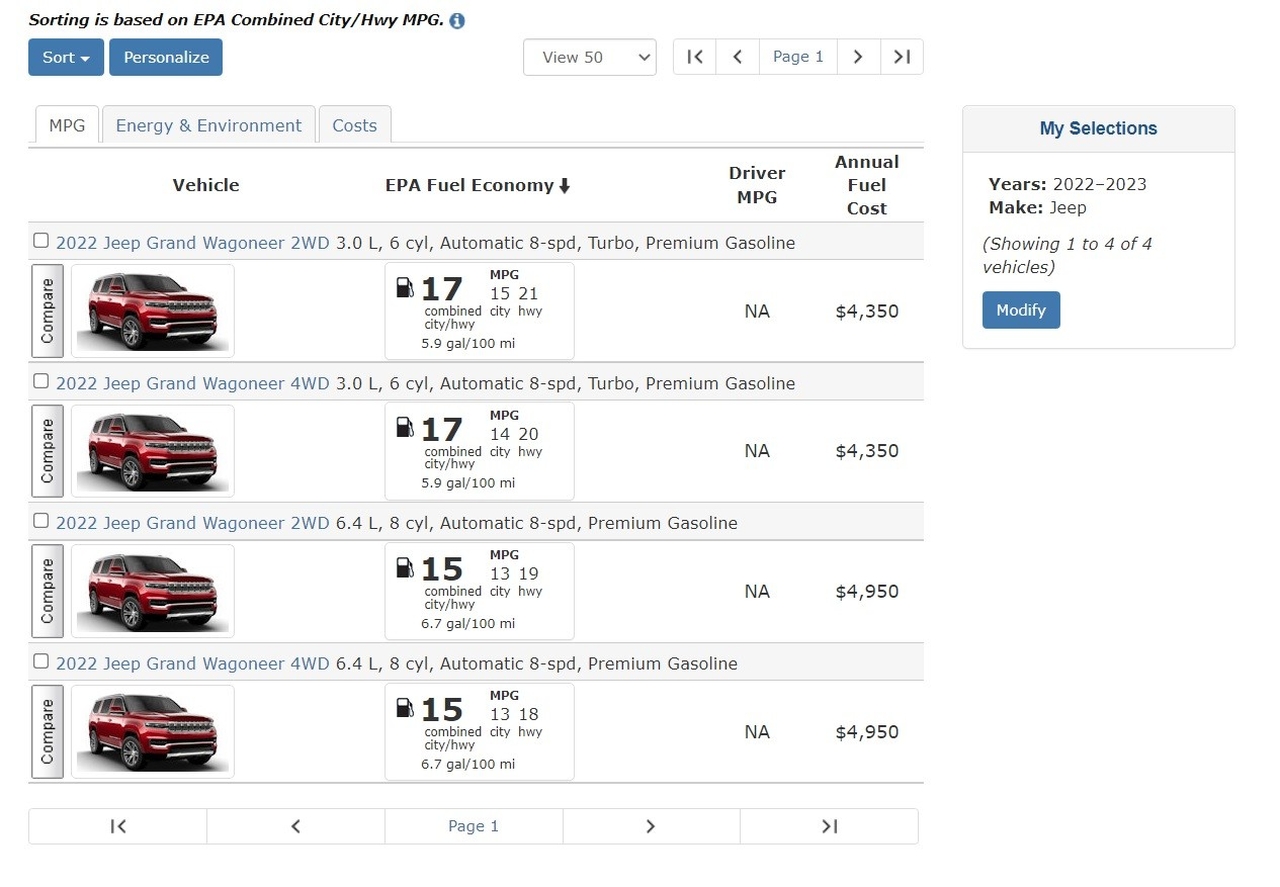Jump to last page in bottom pager
This screenshot has width=1280, height=887.
[829, 826]
